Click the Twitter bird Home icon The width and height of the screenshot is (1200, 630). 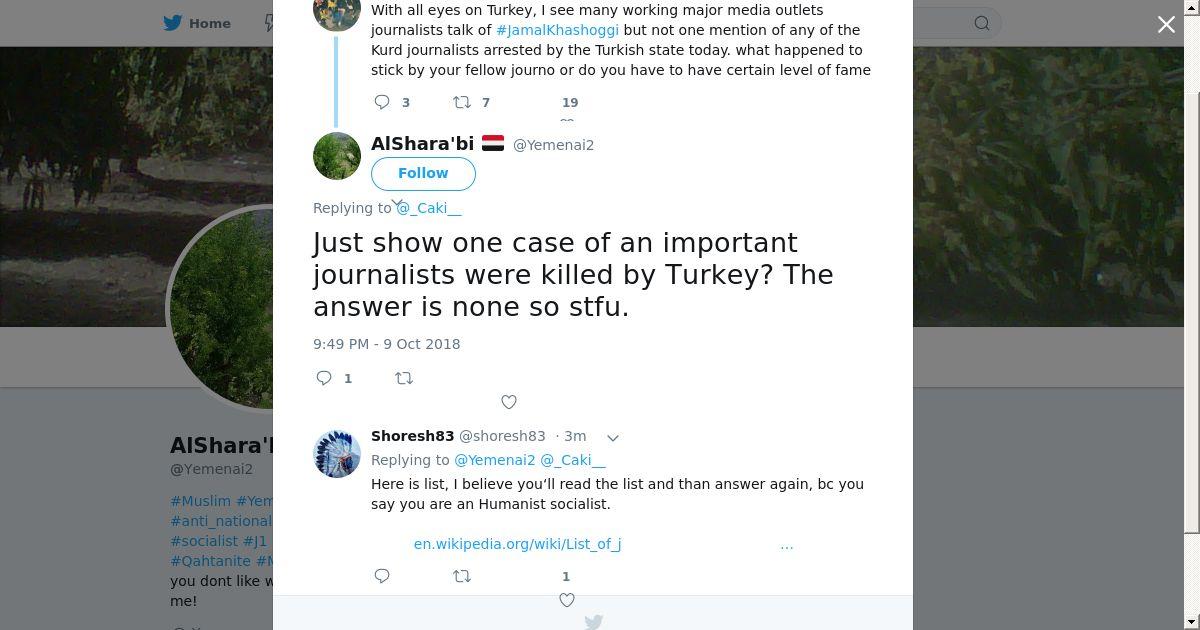(173, 23)
